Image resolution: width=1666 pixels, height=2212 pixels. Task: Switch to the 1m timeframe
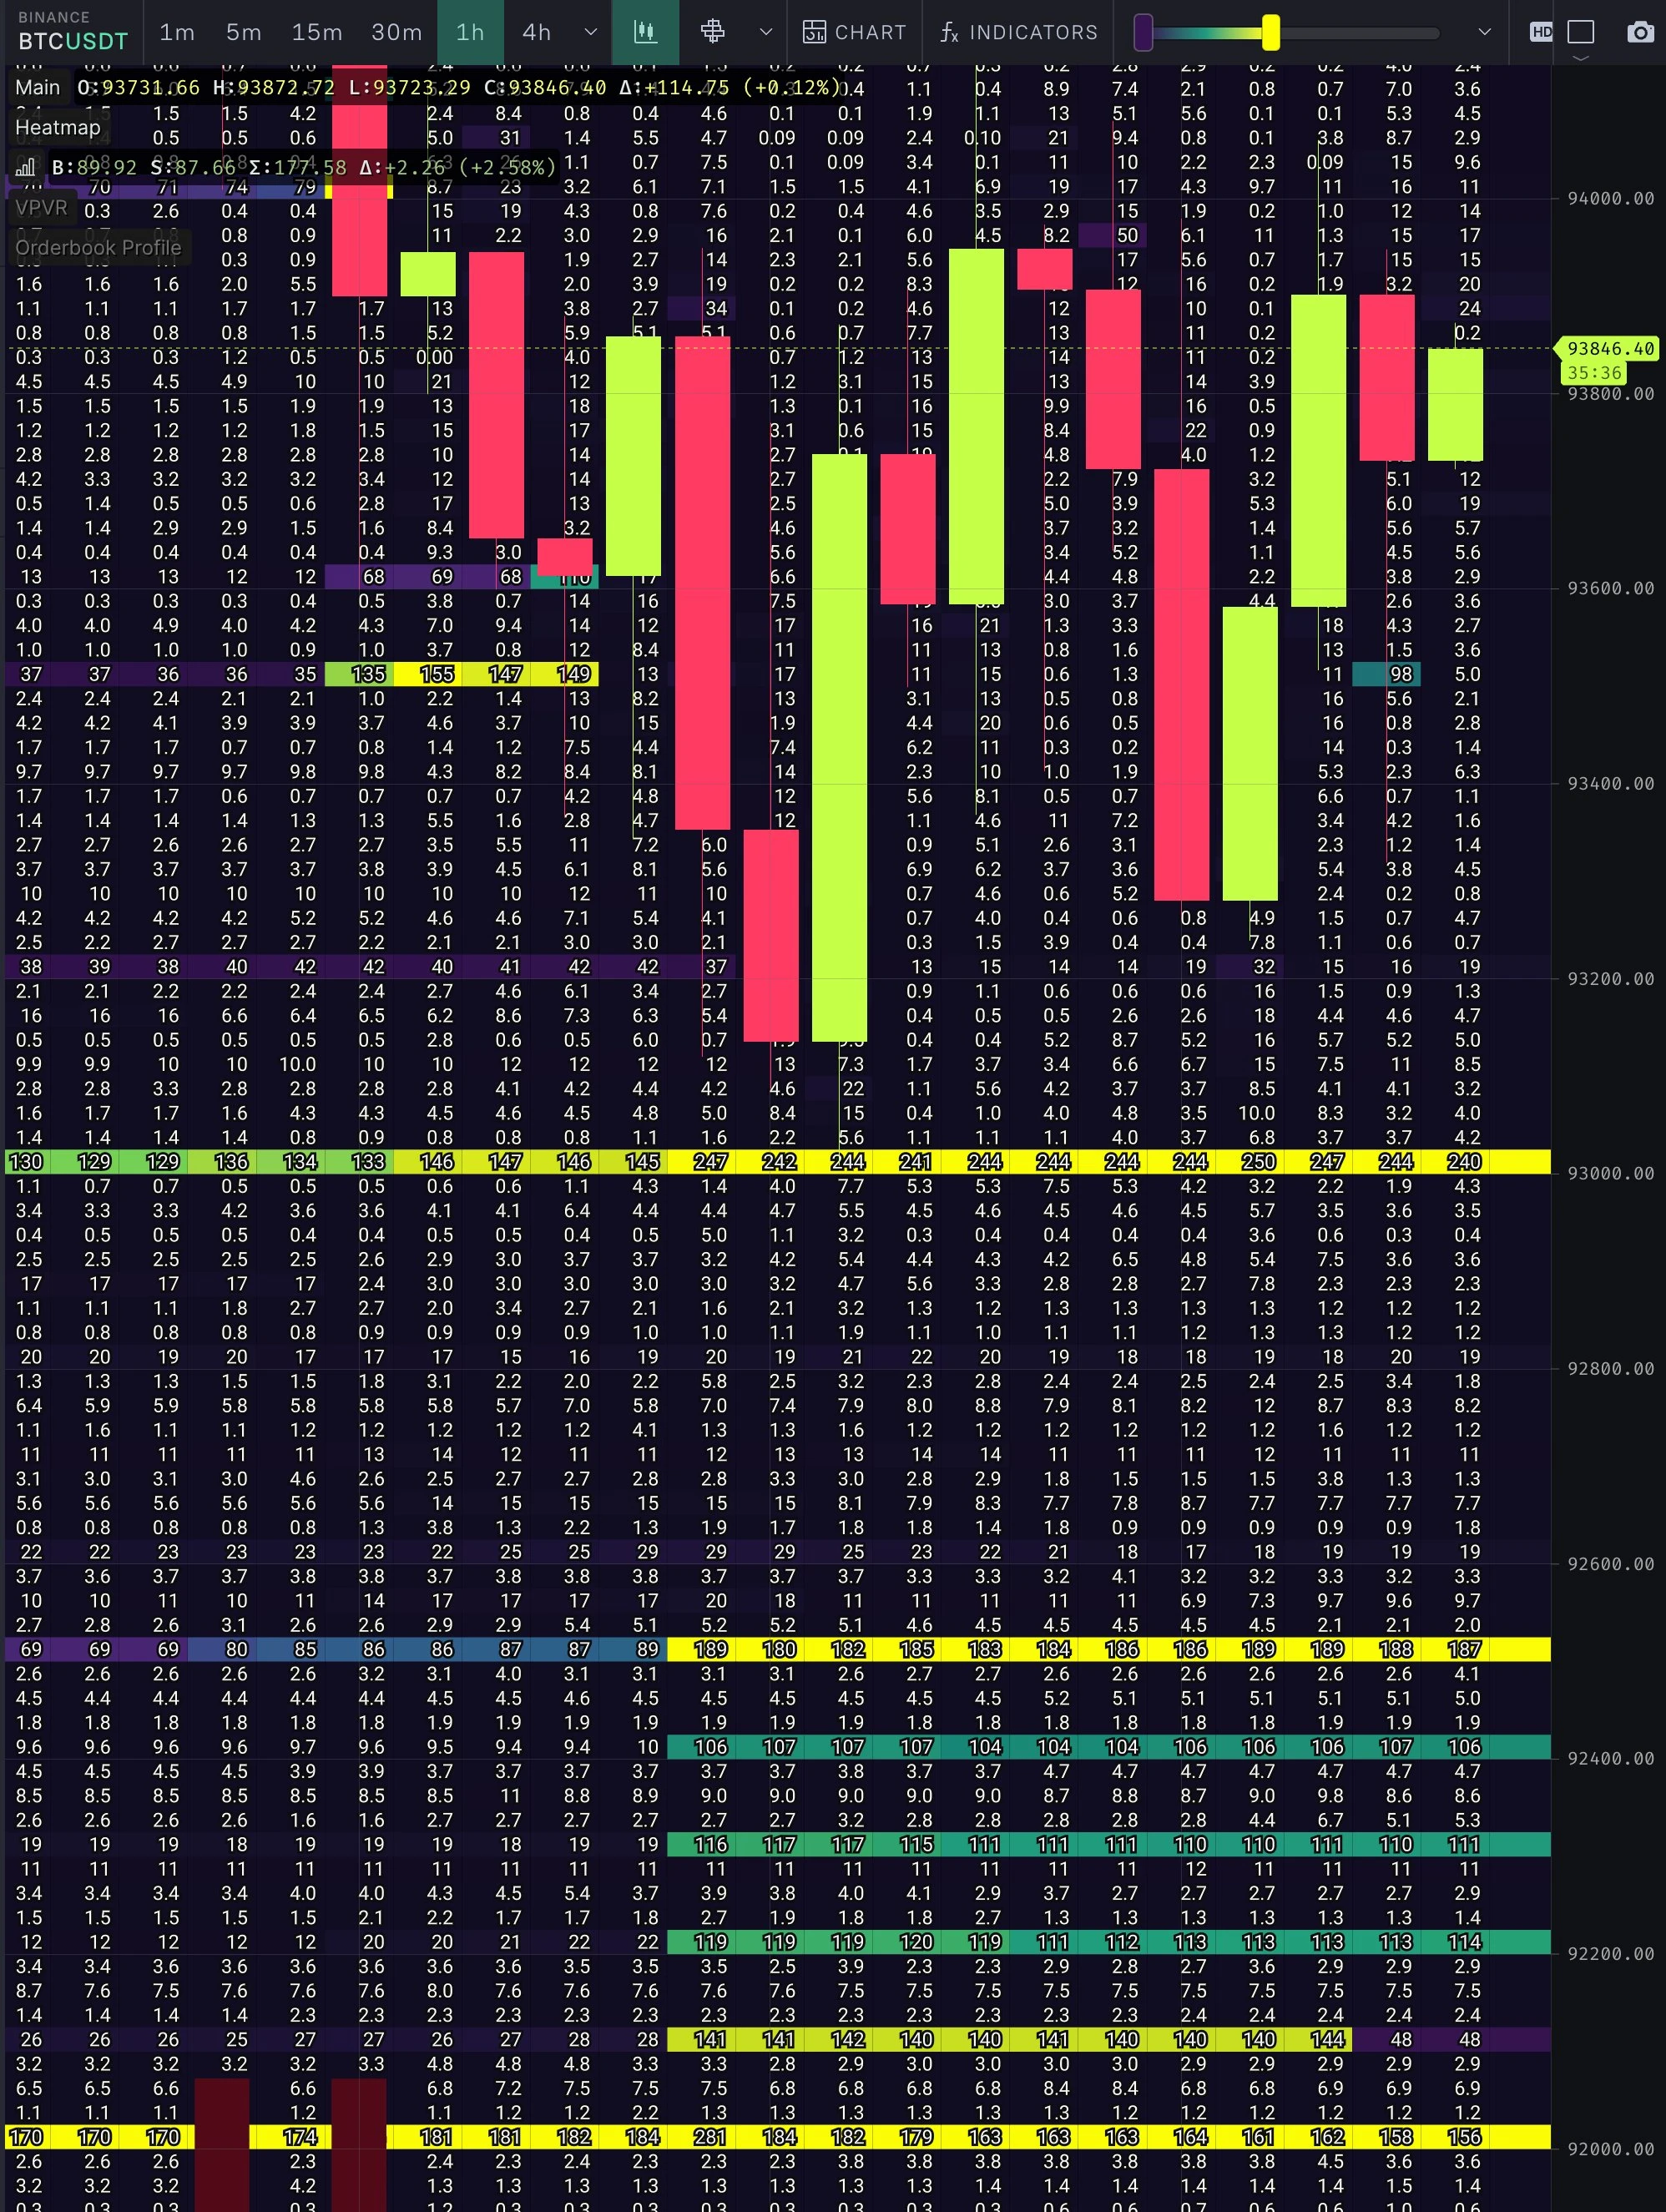point(177,32)
